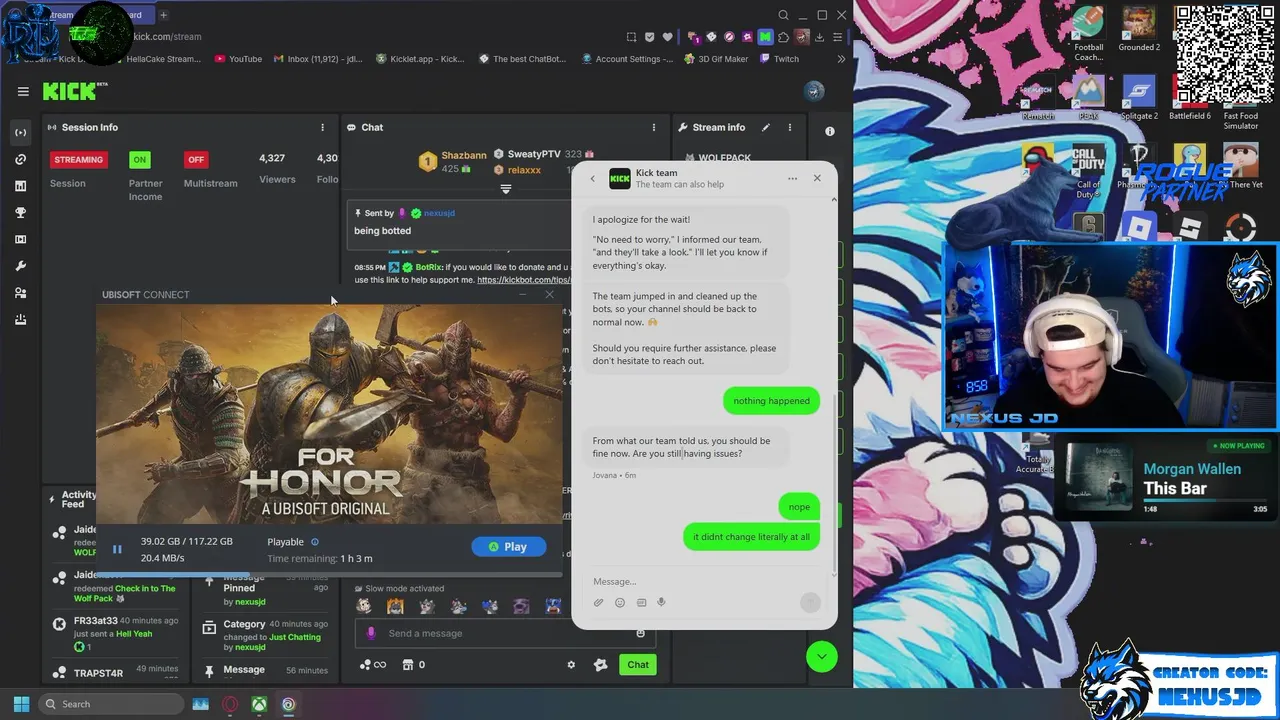Open Kick chat settings gear
The width and height of the screenshot is (1280, 720).
click(x=571, y=664)
